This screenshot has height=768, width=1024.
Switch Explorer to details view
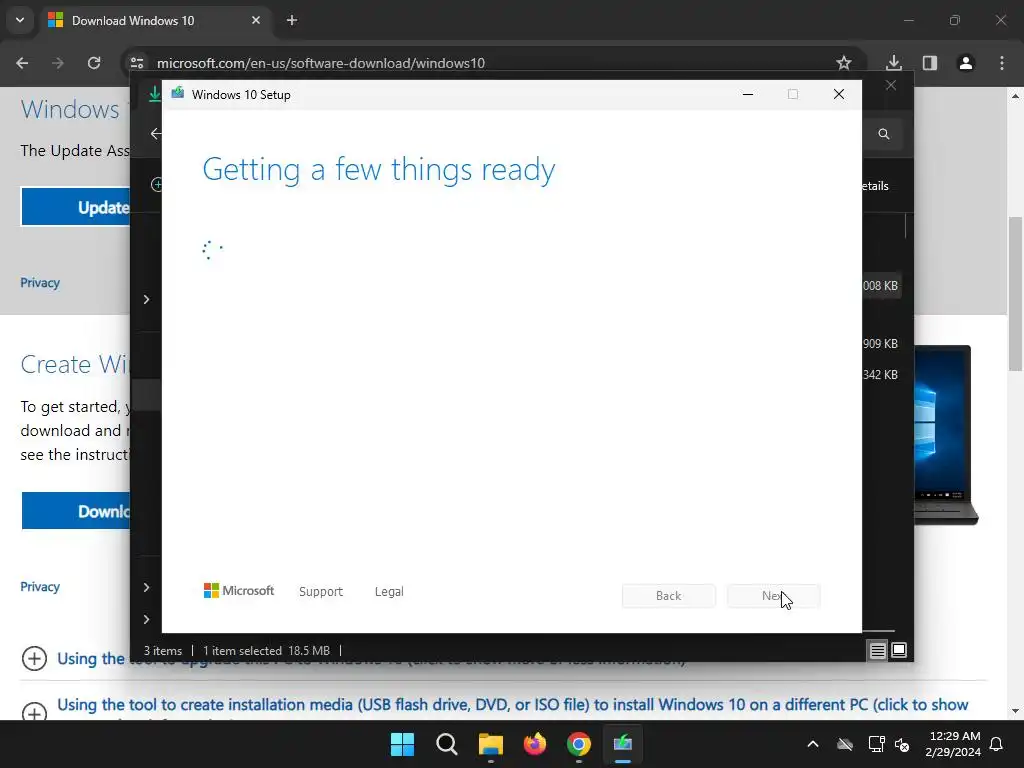[878, 650]
